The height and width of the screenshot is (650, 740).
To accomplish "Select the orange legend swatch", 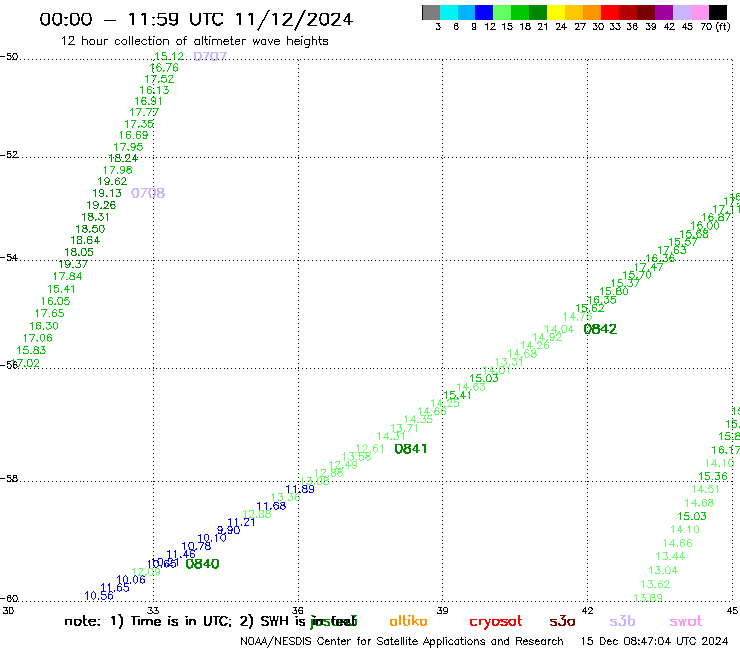I will pos(592,12).
